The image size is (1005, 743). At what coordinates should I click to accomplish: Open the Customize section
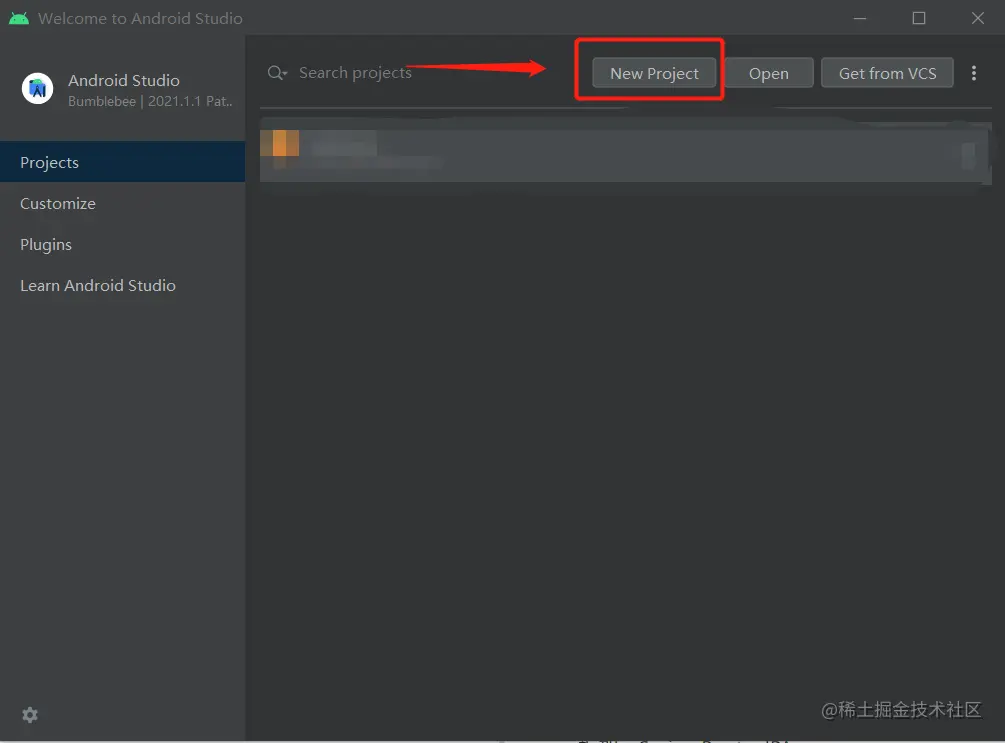click(x=122, y=203)
